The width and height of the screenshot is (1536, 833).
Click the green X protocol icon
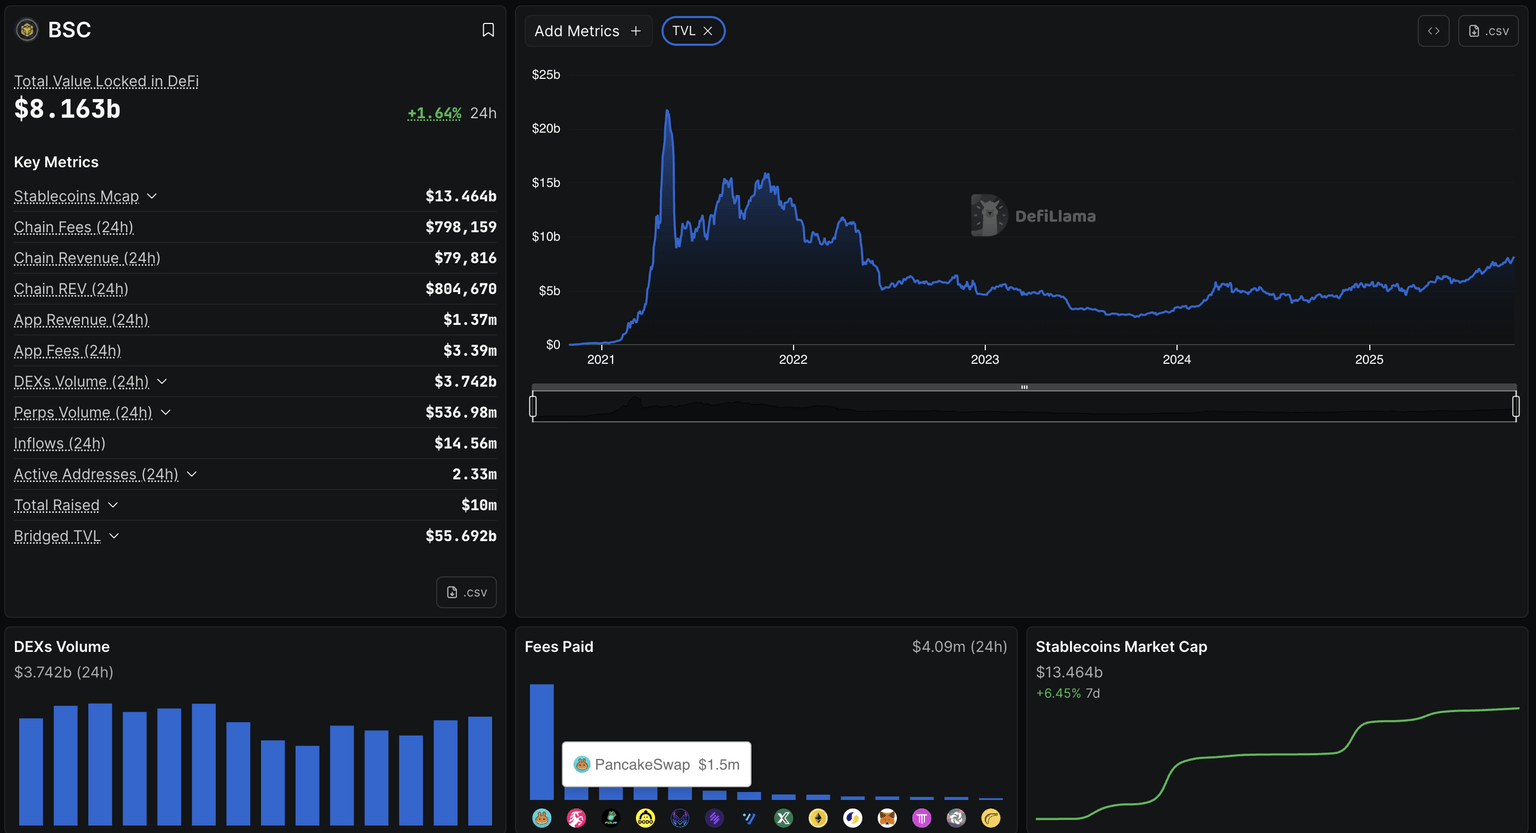[x=783, y=818]
